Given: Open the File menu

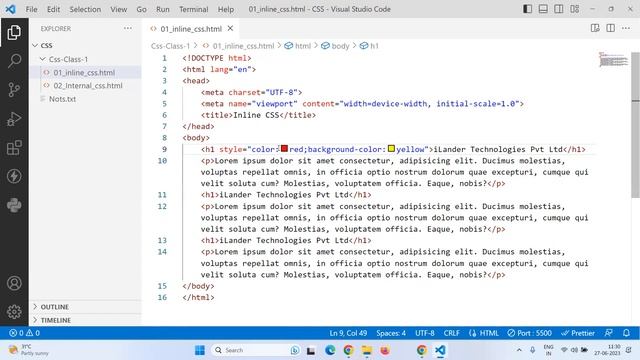Looking at the screenshot, I should 31,9.
